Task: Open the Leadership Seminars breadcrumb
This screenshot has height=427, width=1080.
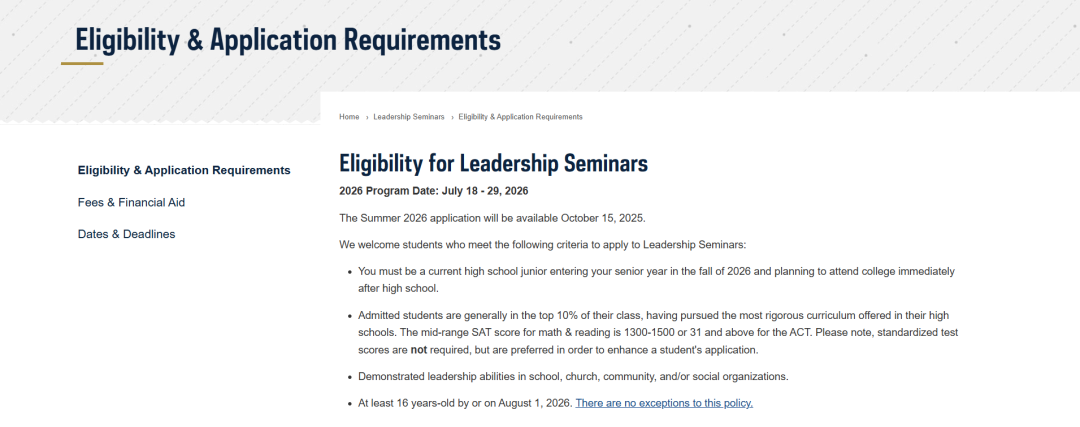Action: coord(409,117)
